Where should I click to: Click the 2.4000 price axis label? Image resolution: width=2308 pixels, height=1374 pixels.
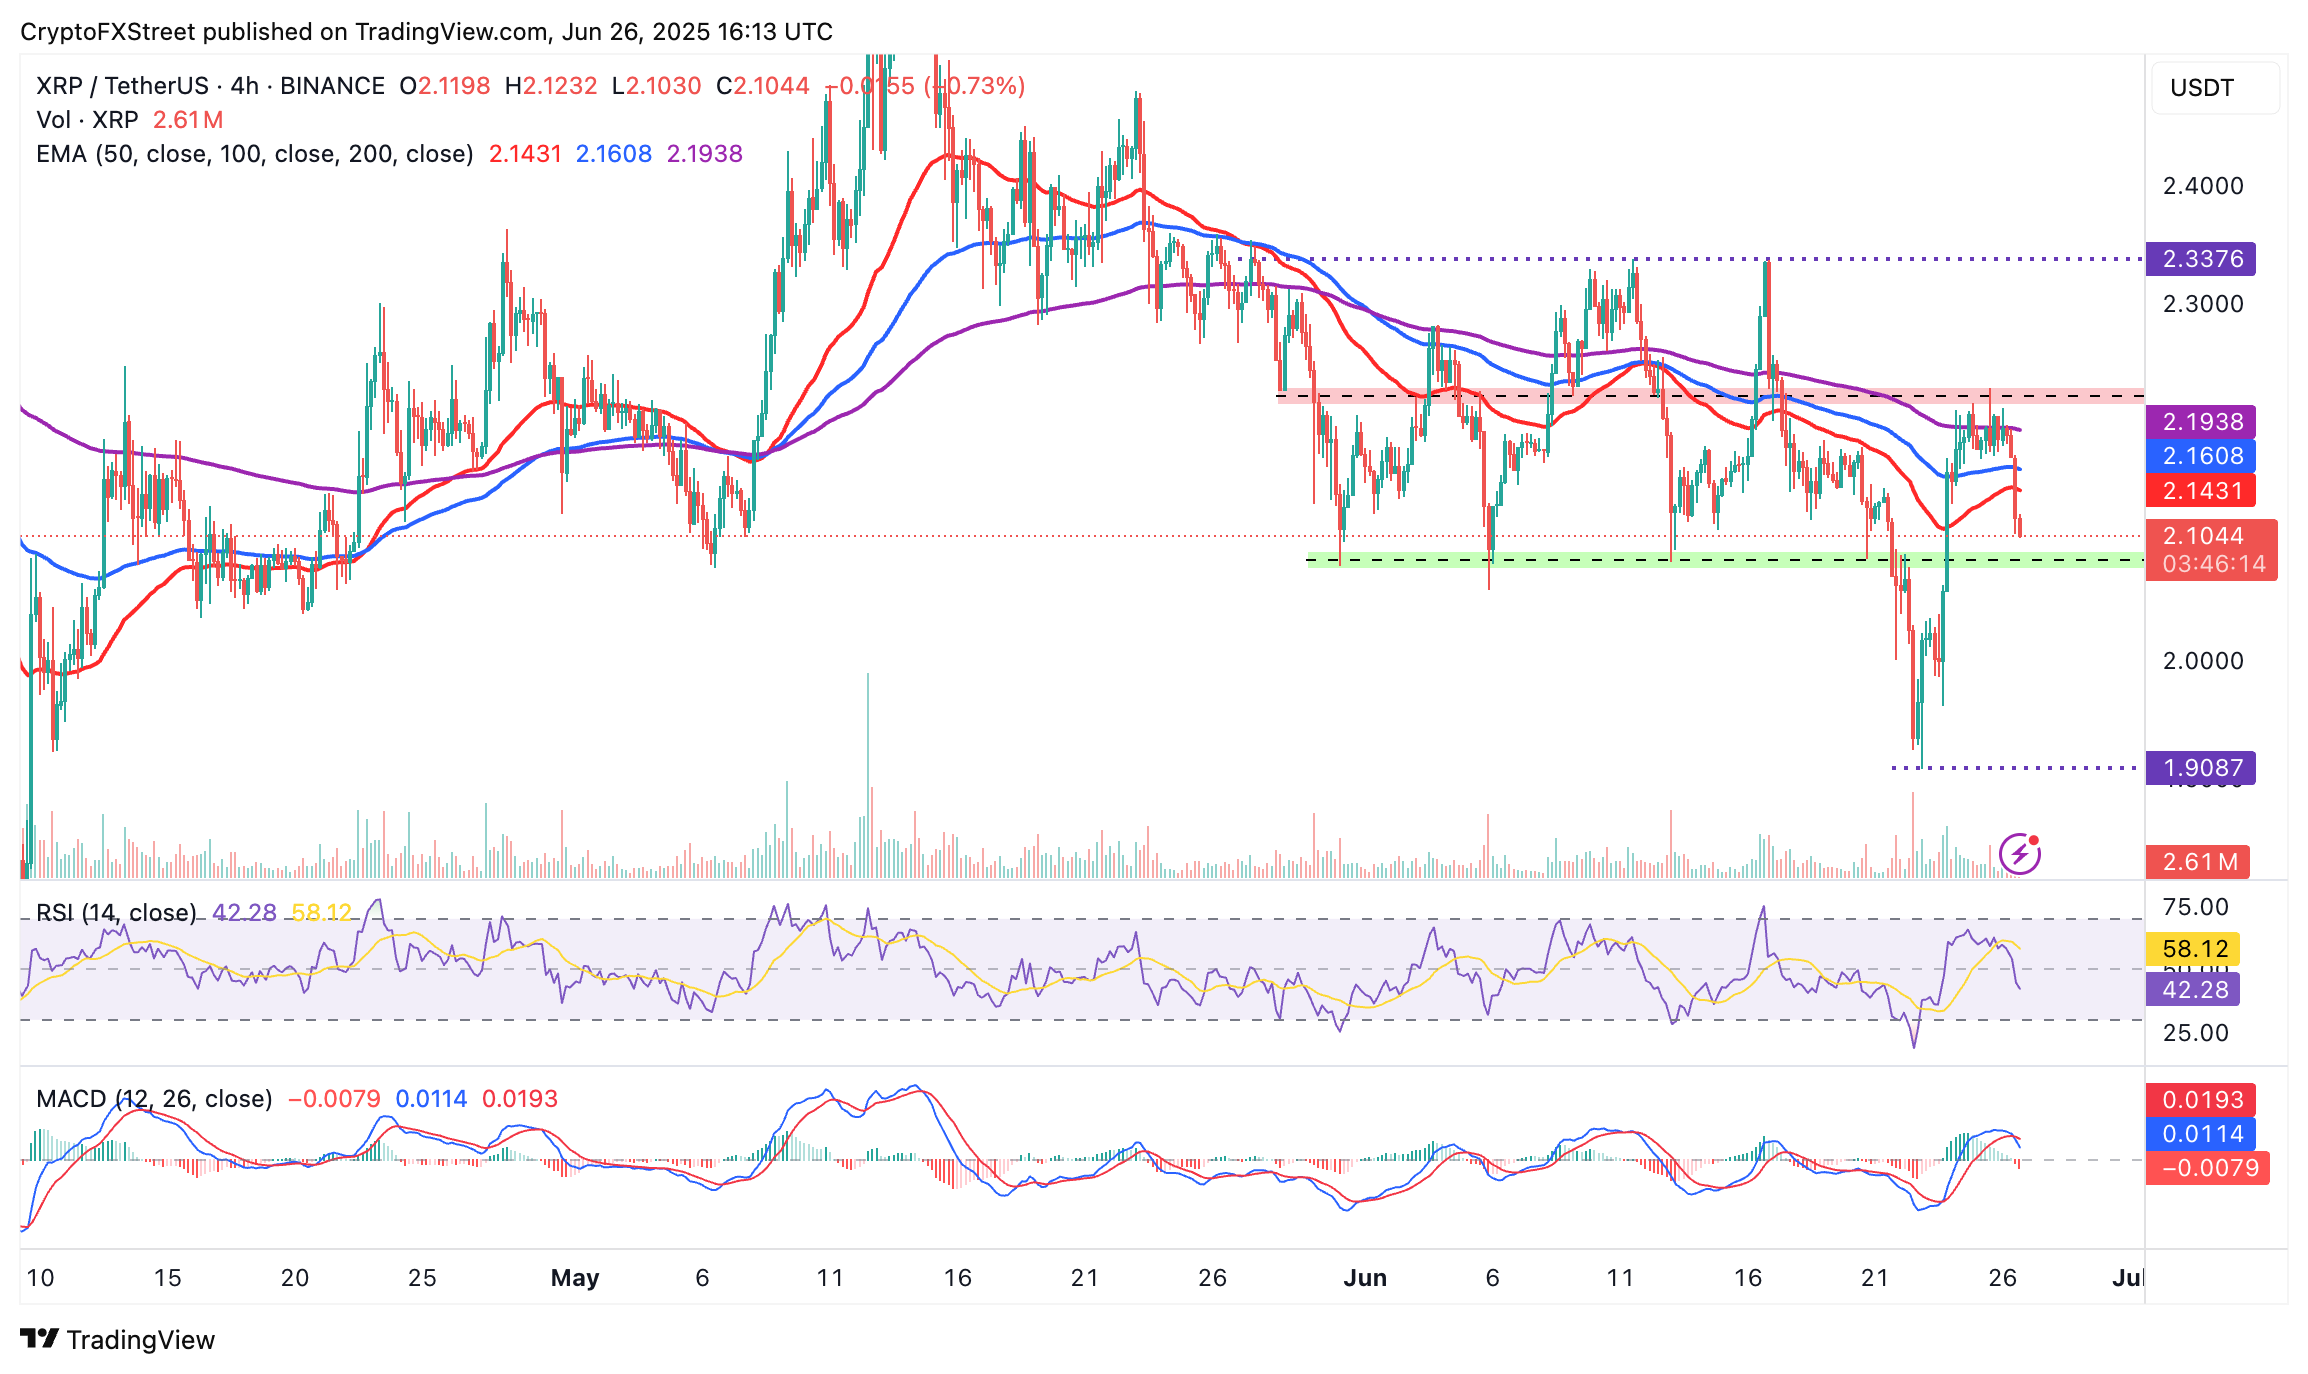click(2203, 186)
